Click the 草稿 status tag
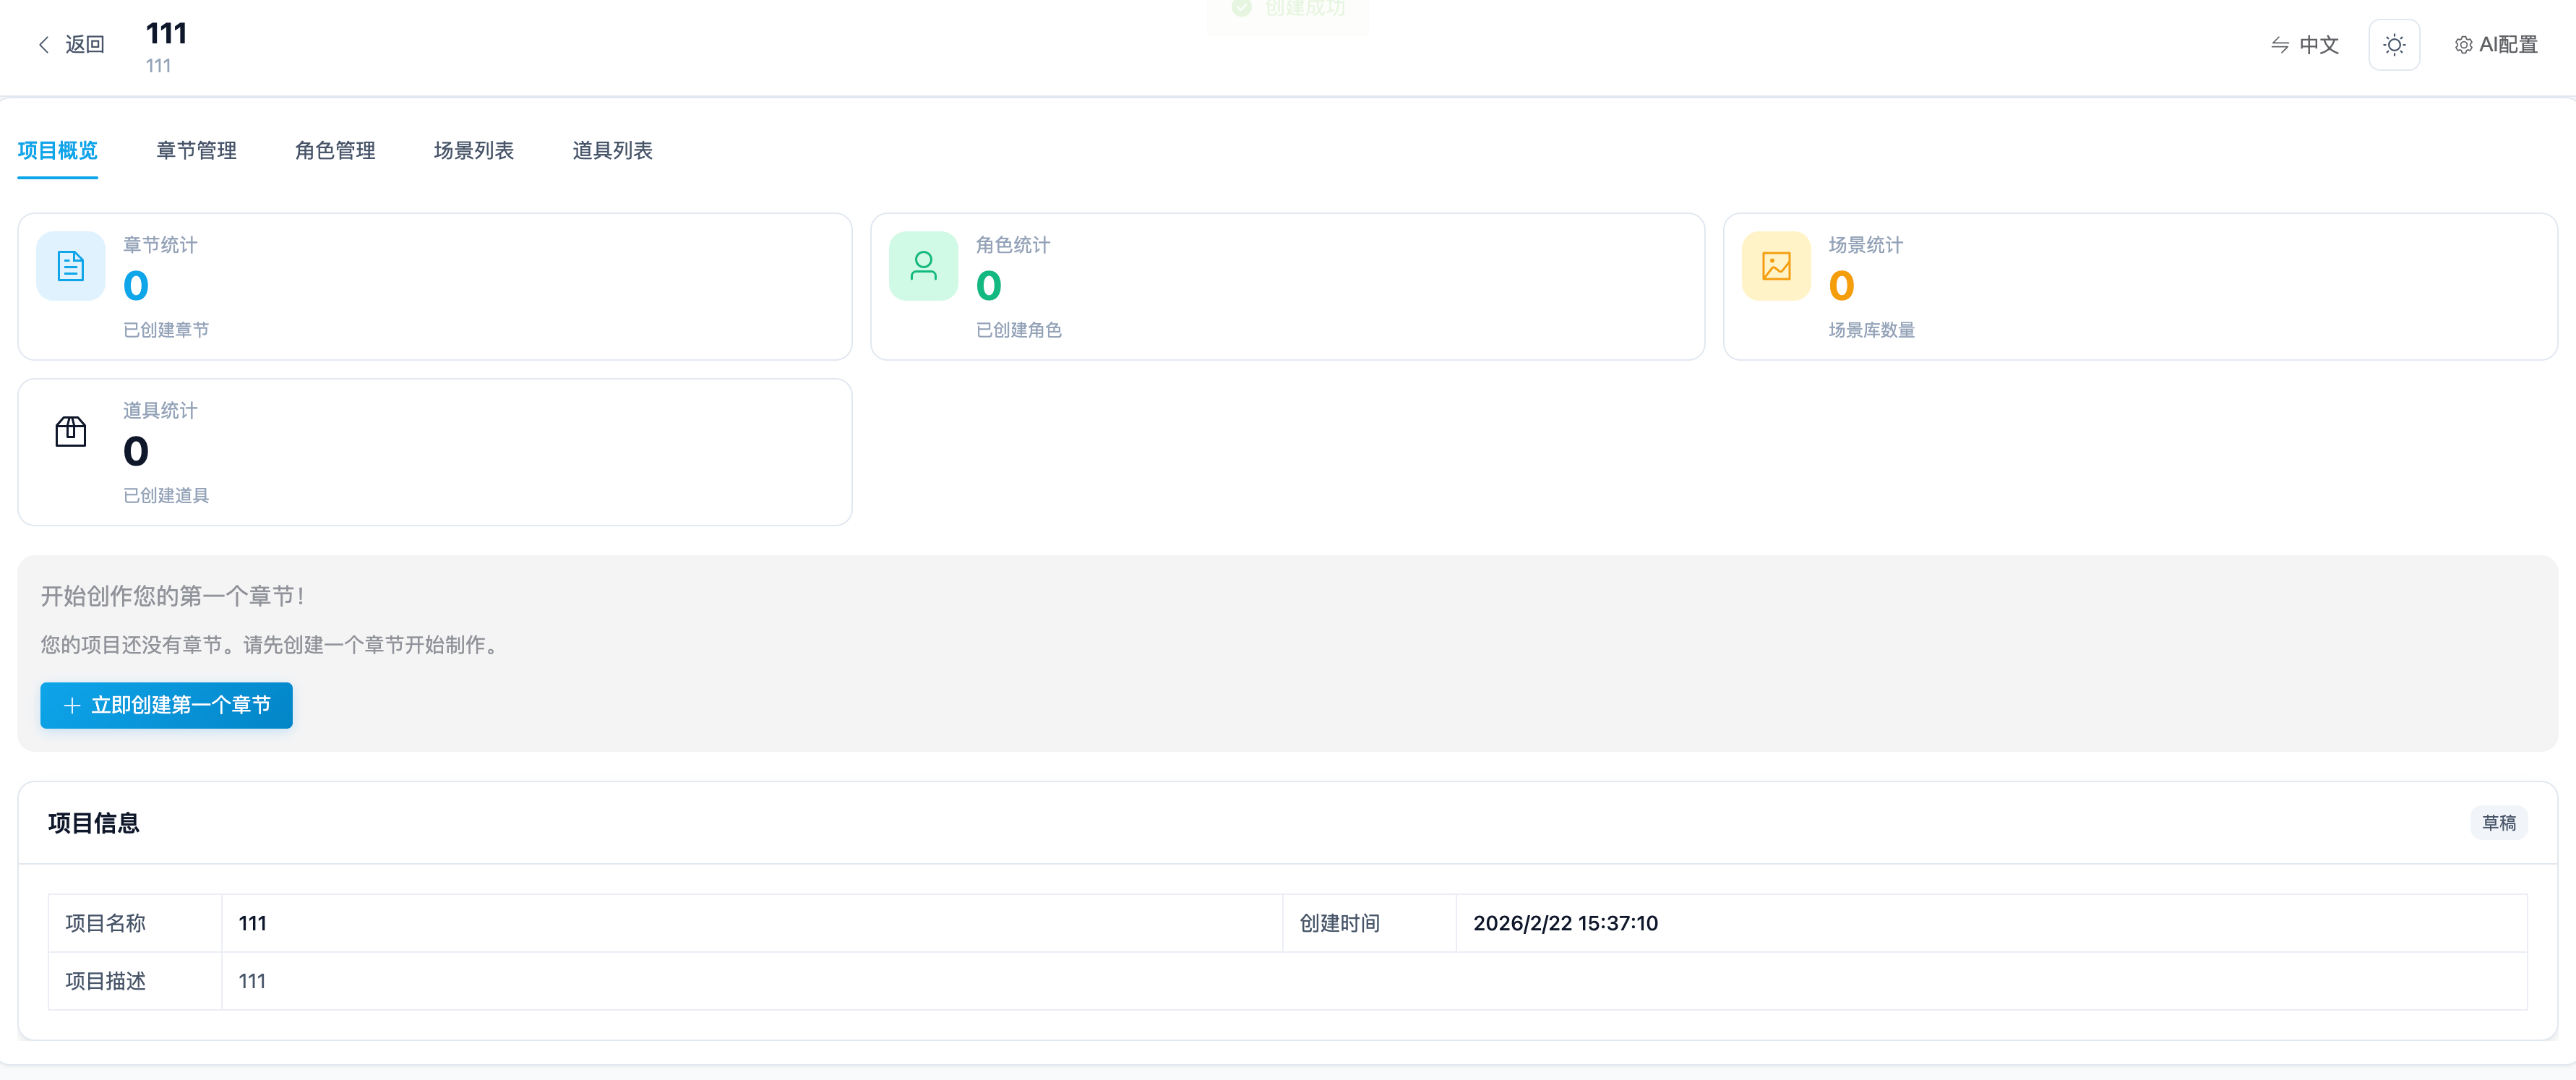The height and width of the screenshot is (1080, 2576). click(x=2498, y=822)
